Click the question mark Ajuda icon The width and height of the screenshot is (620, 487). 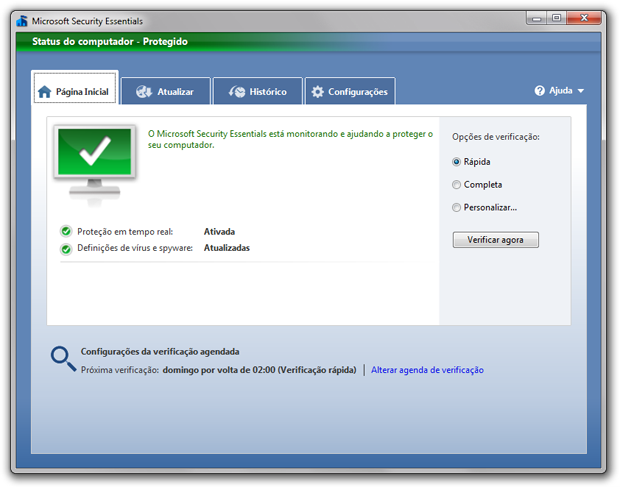539,91
